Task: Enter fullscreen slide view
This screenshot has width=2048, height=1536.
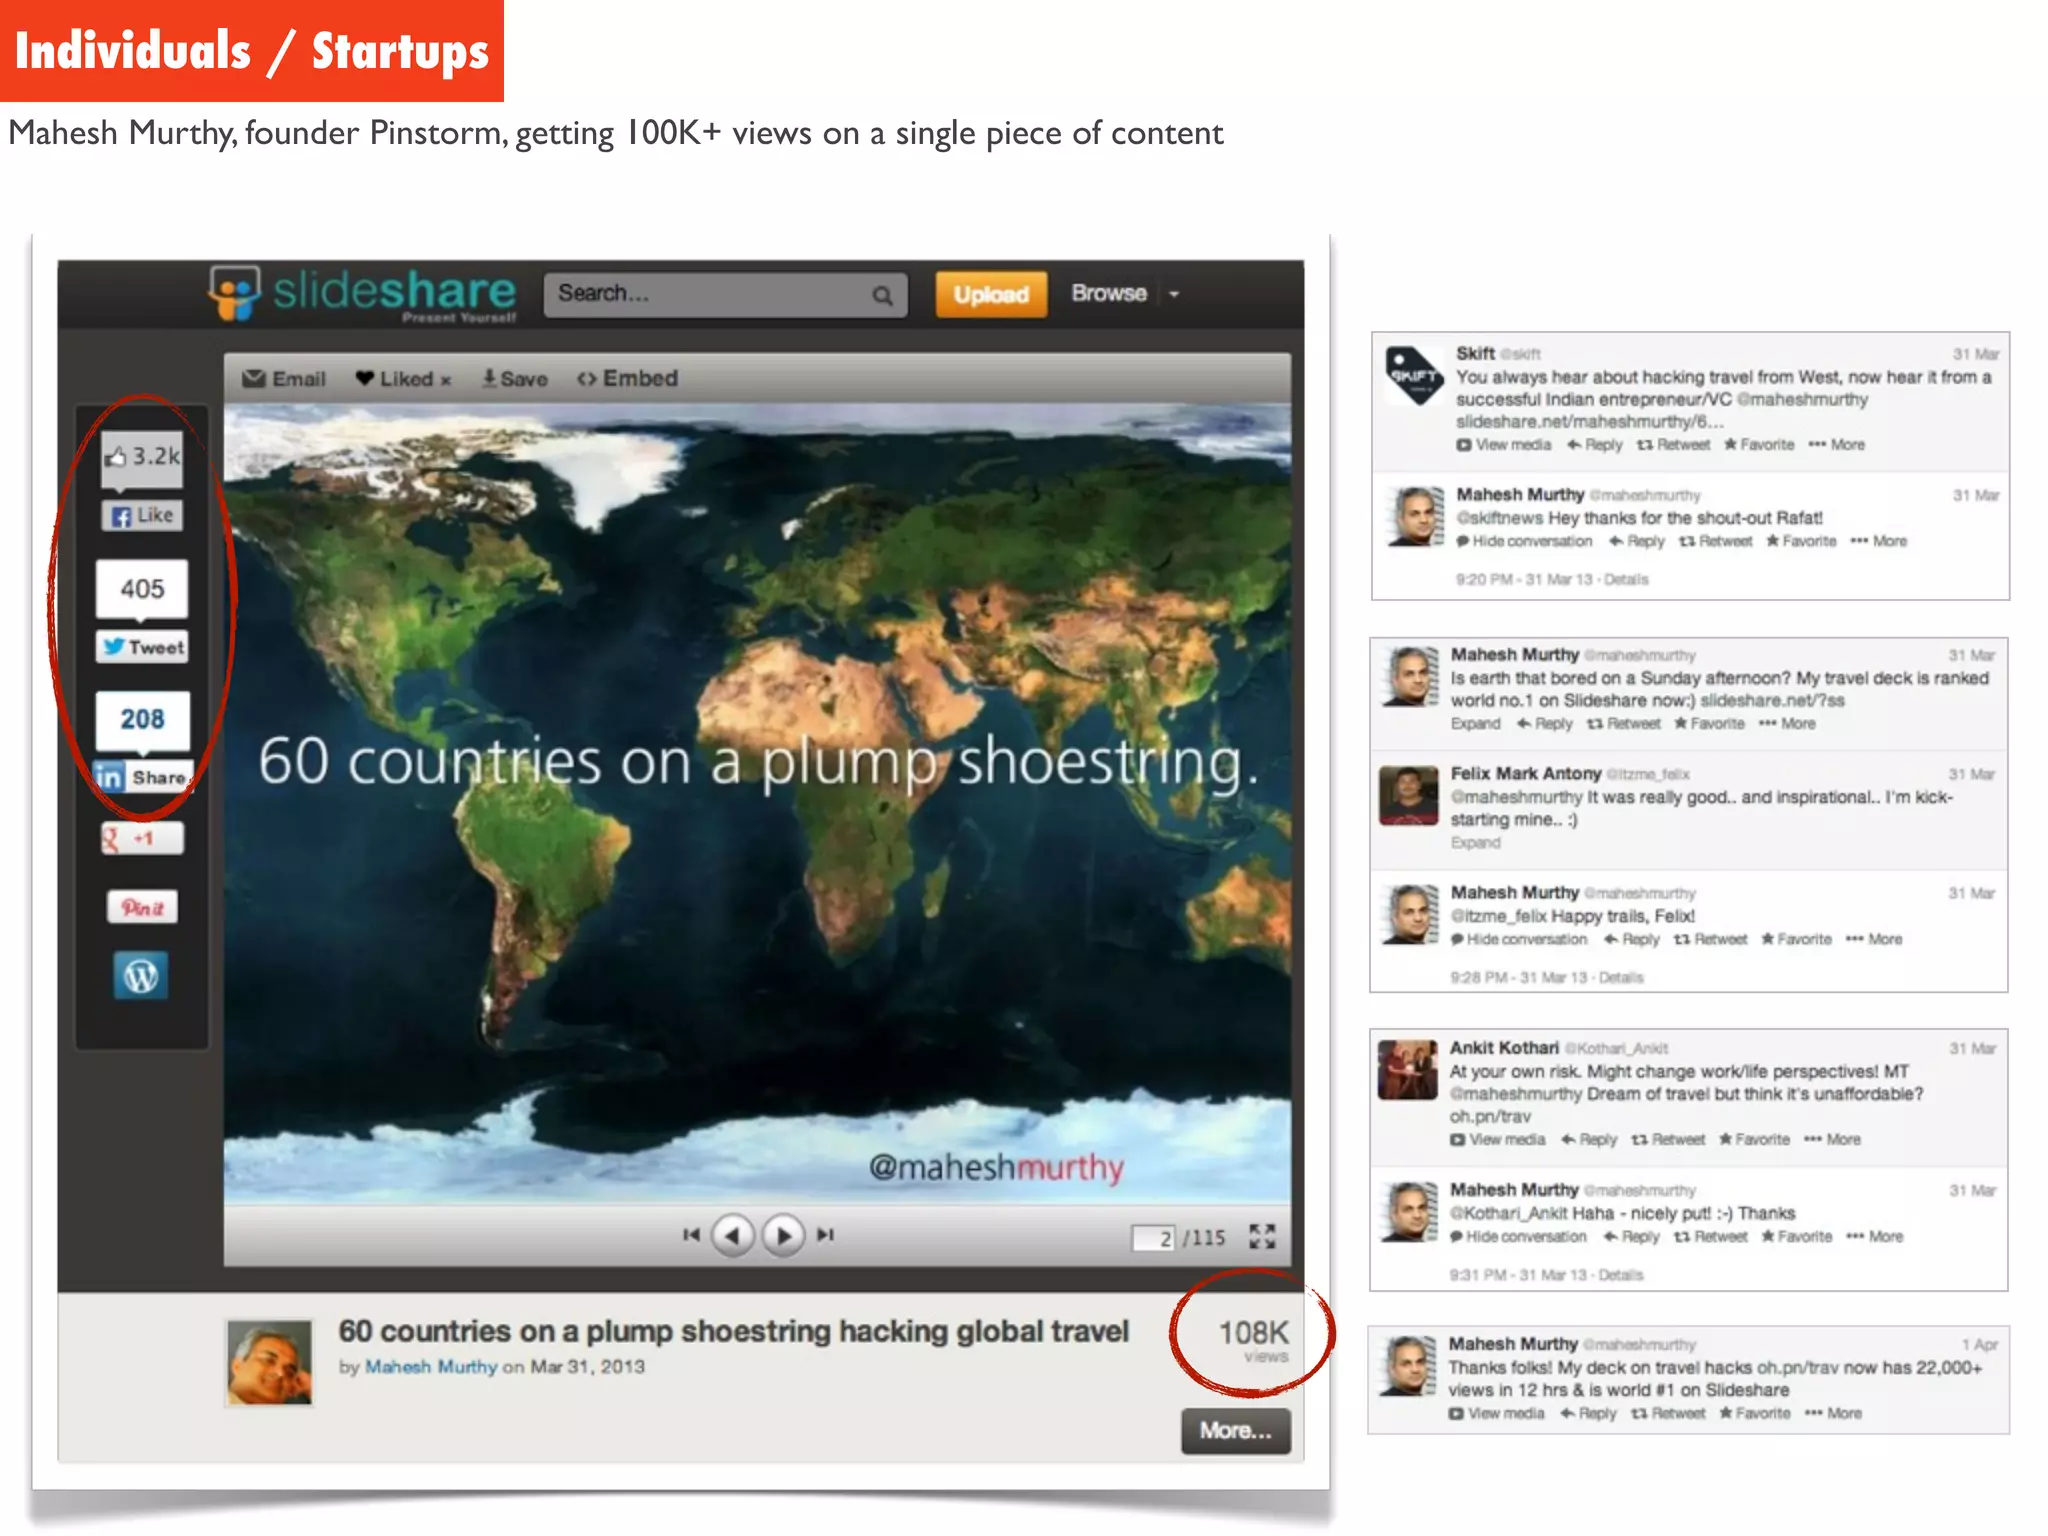Action: [x=1262, y=1237]
